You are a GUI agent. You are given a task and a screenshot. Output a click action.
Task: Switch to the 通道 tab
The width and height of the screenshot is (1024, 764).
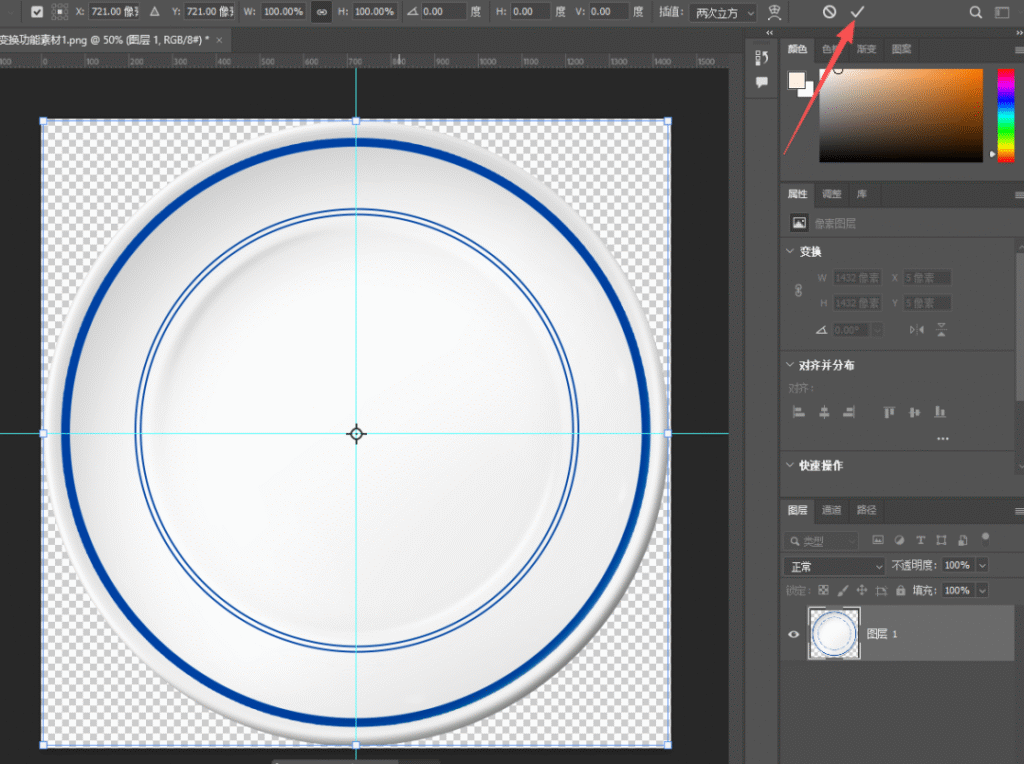[x=831, y=510]
